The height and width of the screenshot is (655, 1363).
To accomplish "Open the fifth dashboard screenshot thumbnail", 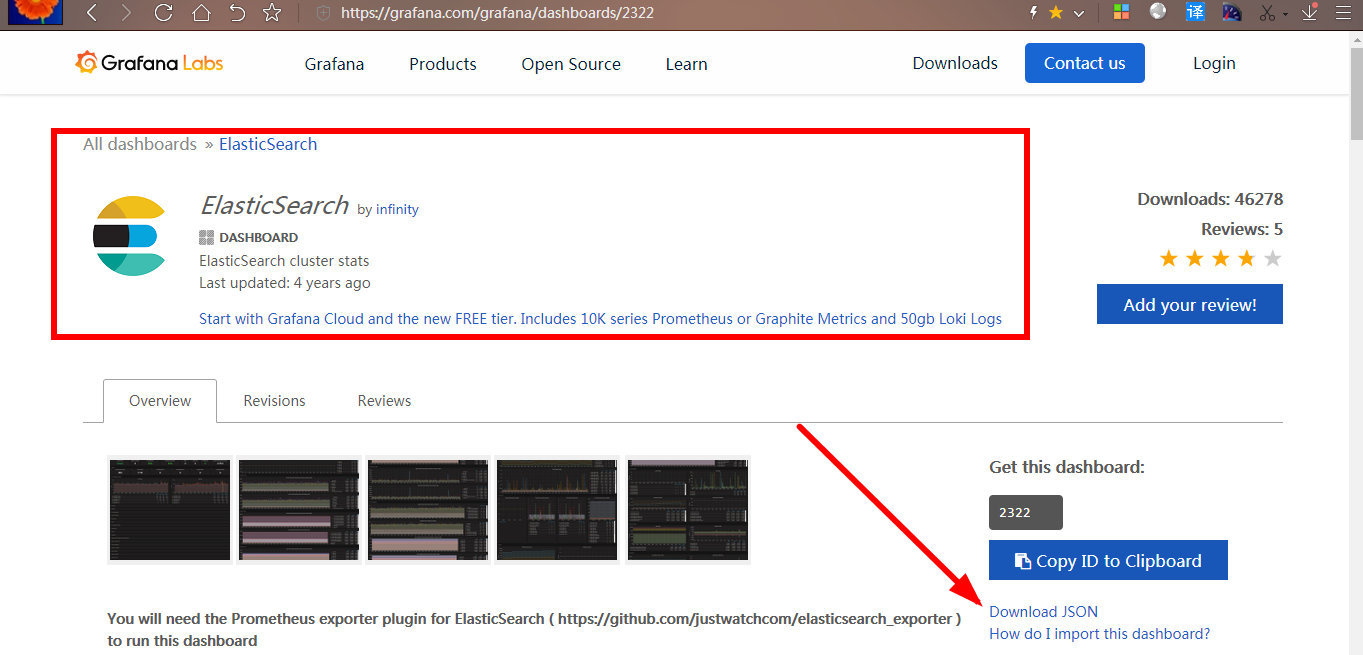I will point(687,510).
